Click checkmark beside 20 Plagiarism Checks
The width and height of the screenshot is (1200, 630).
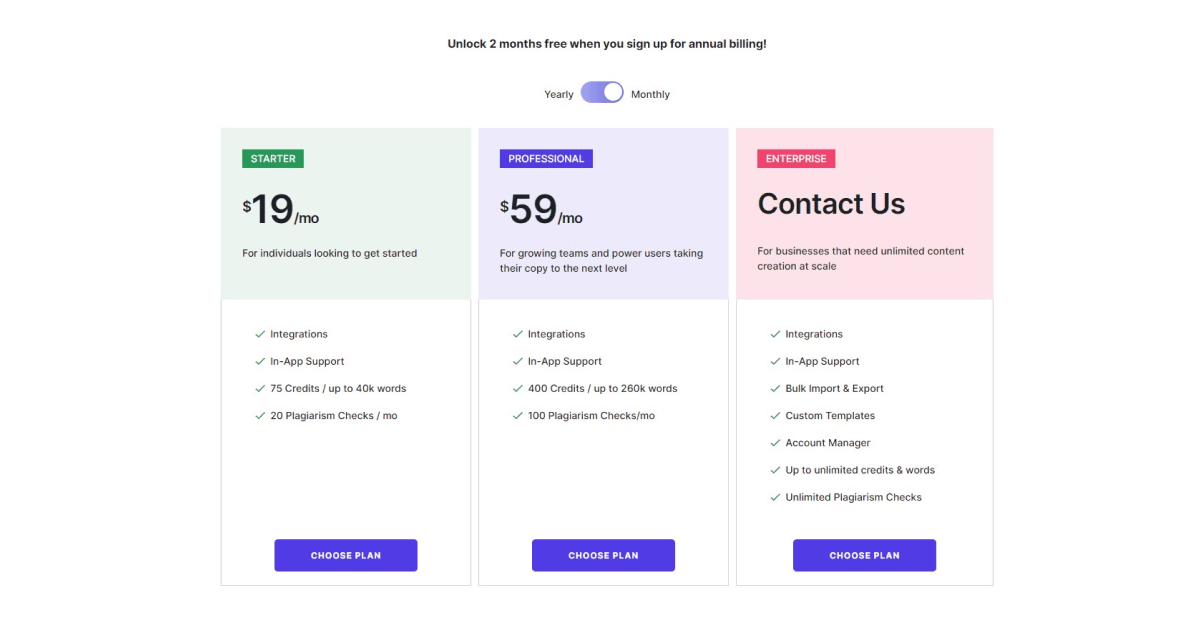pyautogui.click(x=260, y=415)
